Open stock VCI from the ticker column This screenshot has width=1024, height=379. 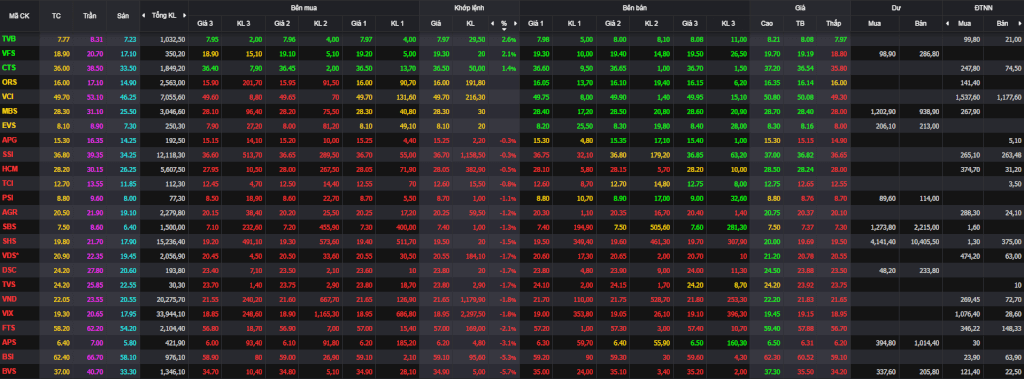pos(8,97)
